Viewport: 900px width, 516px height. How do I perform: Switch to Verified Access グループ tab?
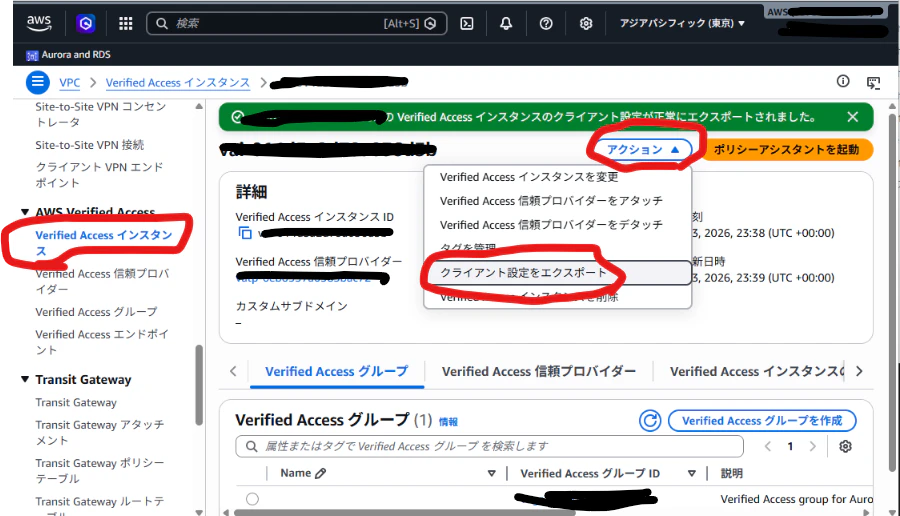(337, 371)
